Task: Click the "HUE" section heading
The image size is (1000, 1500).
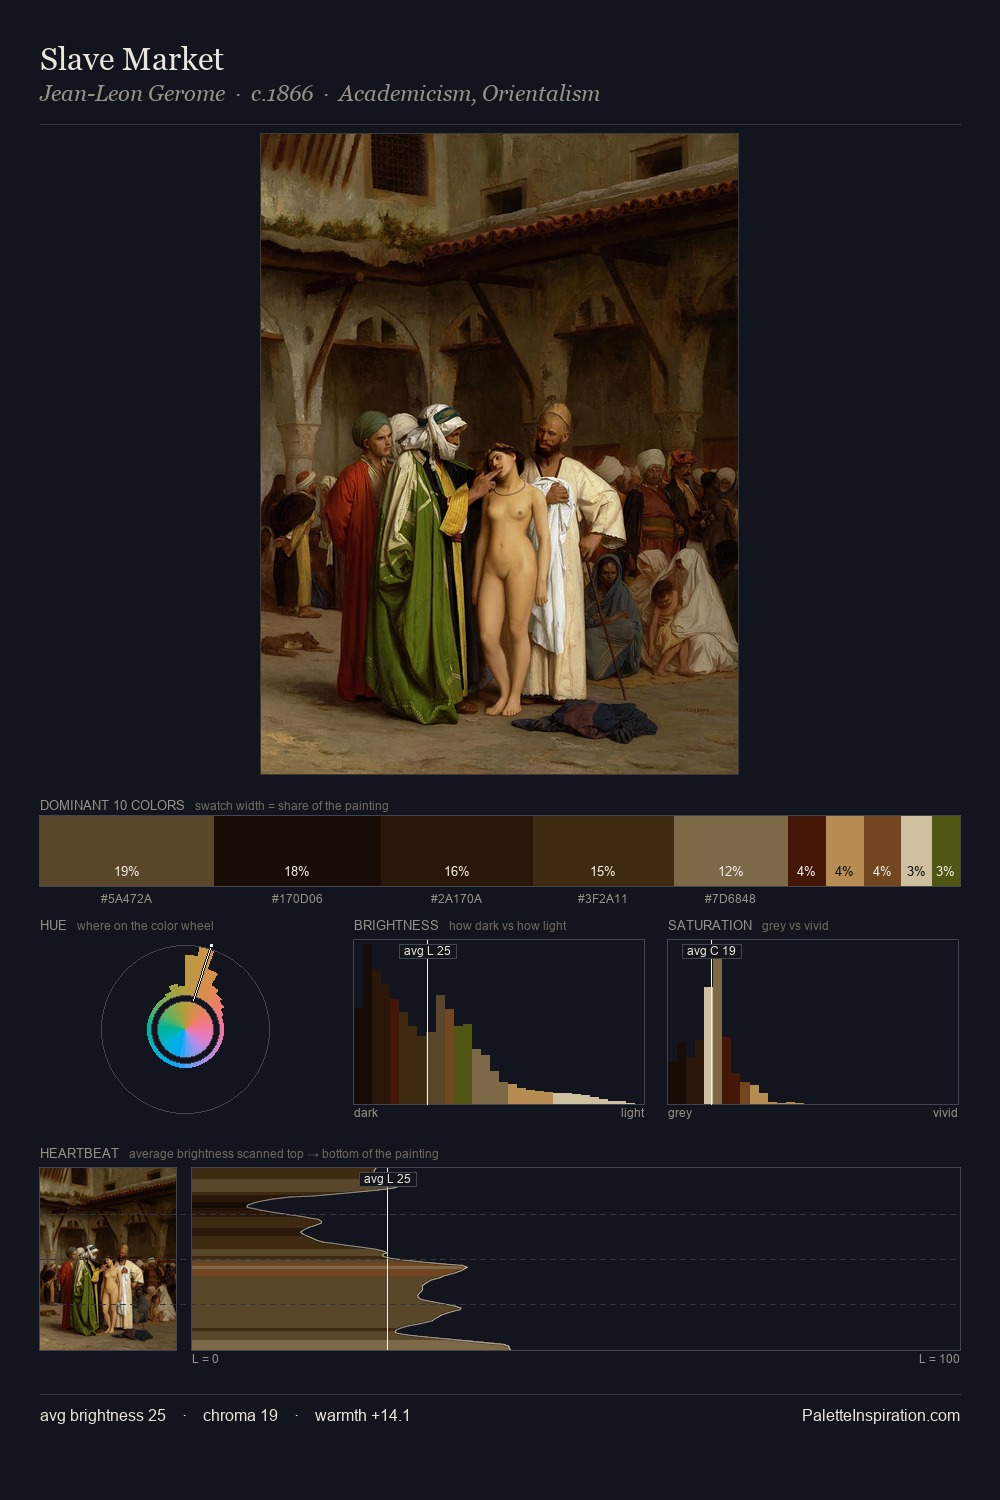Action: 53,925
